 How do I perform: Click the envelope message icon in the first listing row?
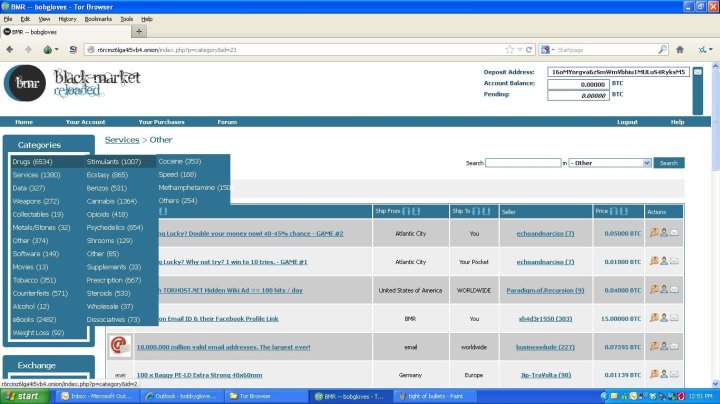tap(674, 232)
